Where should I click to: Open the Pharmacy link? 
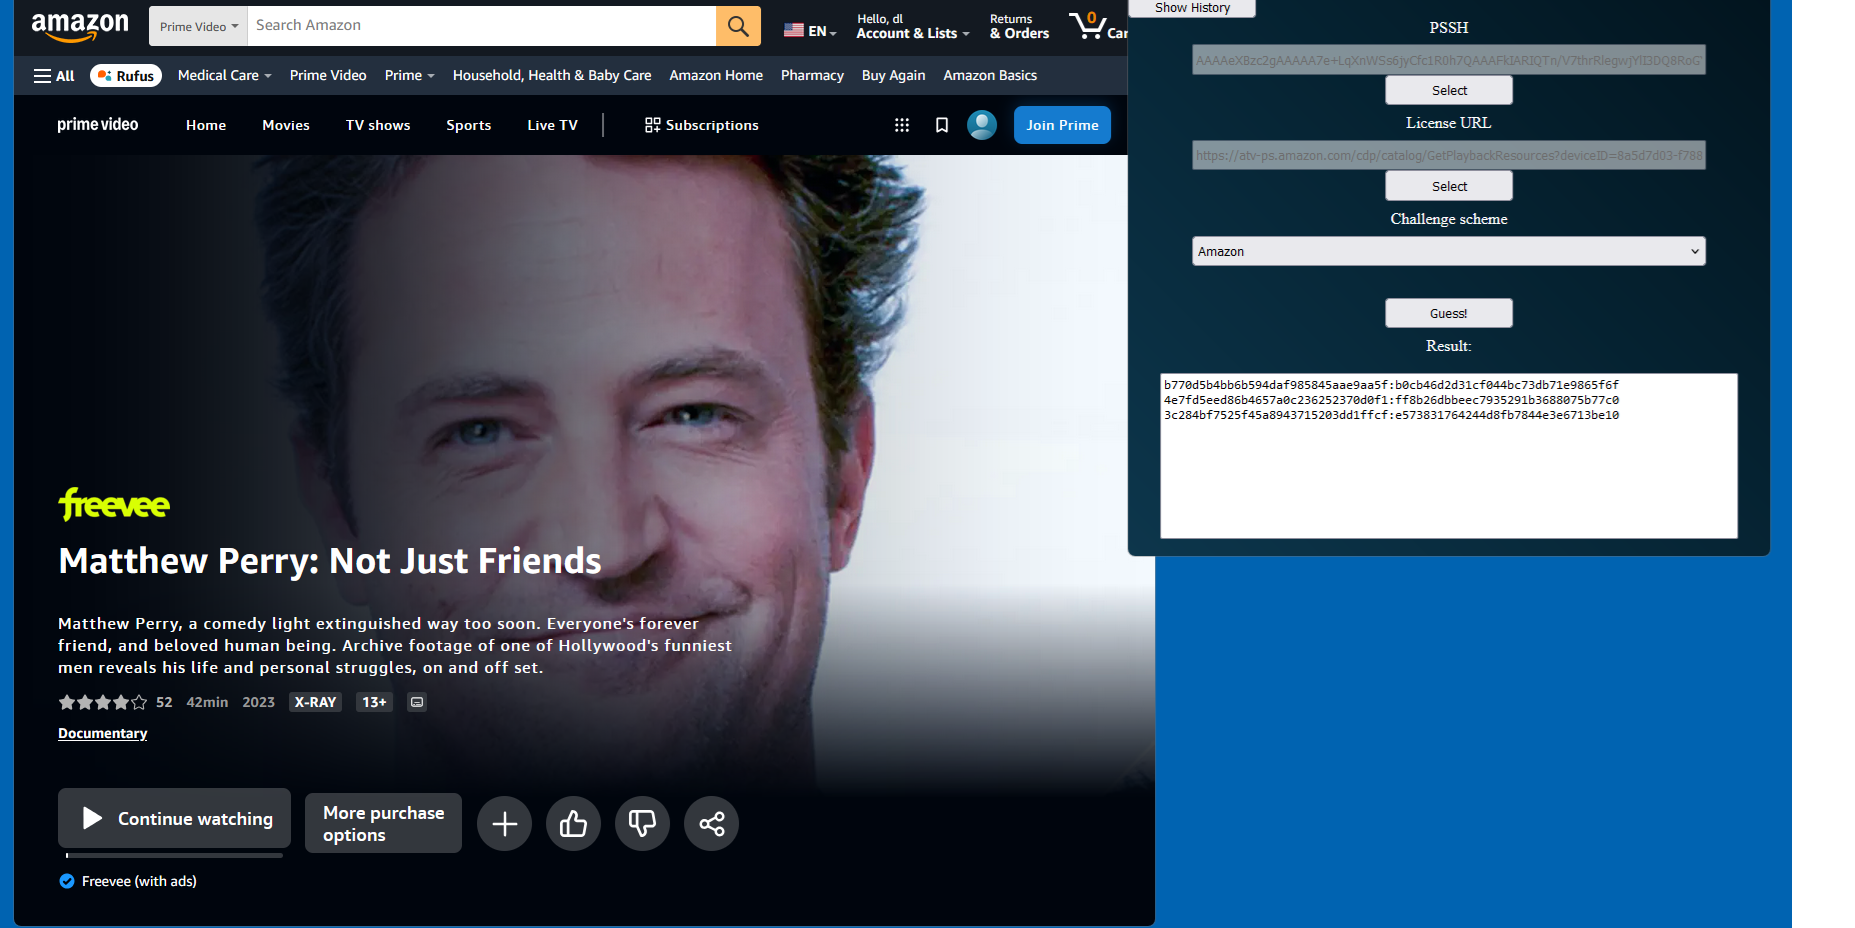click(812, 76)
